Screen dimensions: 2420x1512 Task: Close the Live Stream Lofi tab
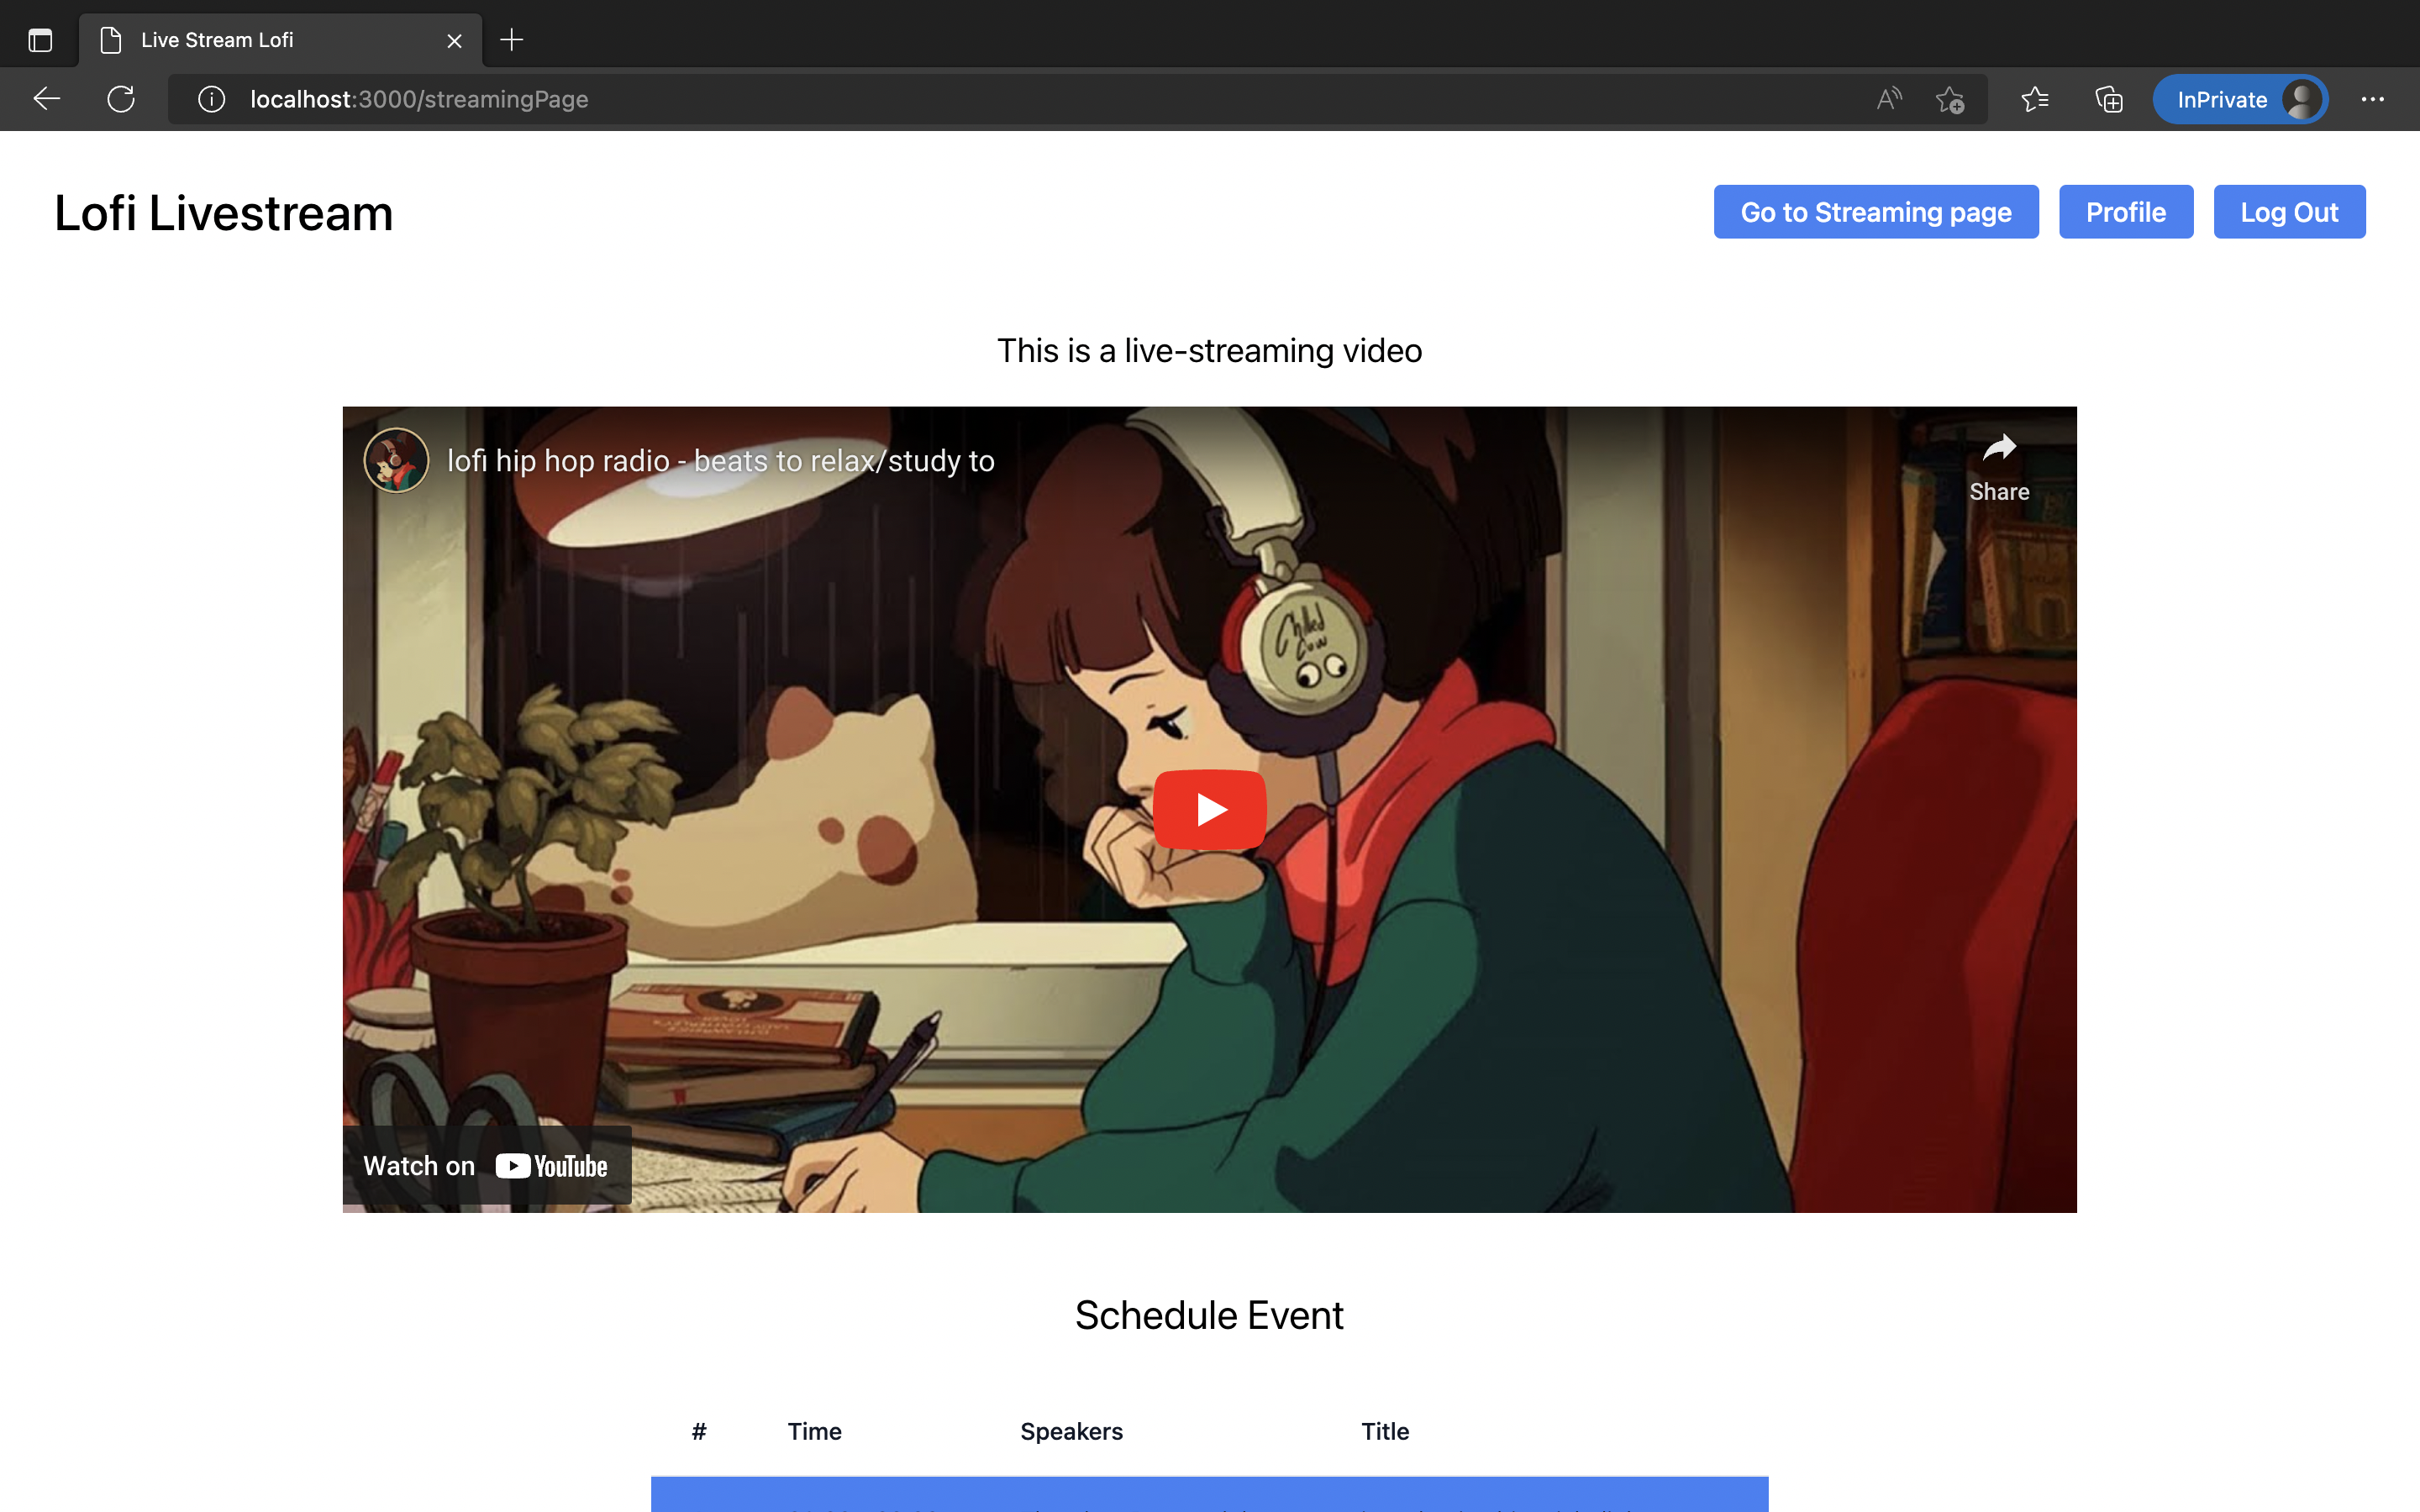[454, 40]
